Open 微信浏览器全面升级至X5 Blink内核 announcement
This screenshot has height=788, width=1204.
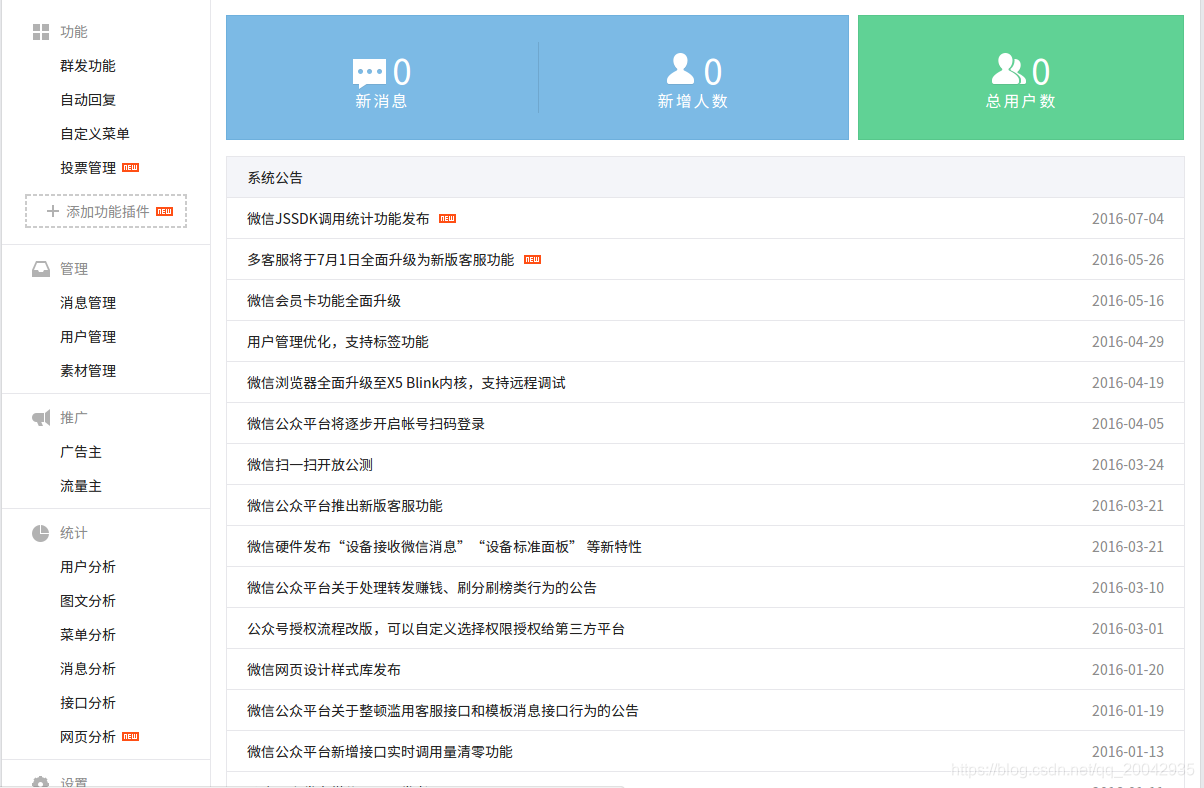pos(406,383)
